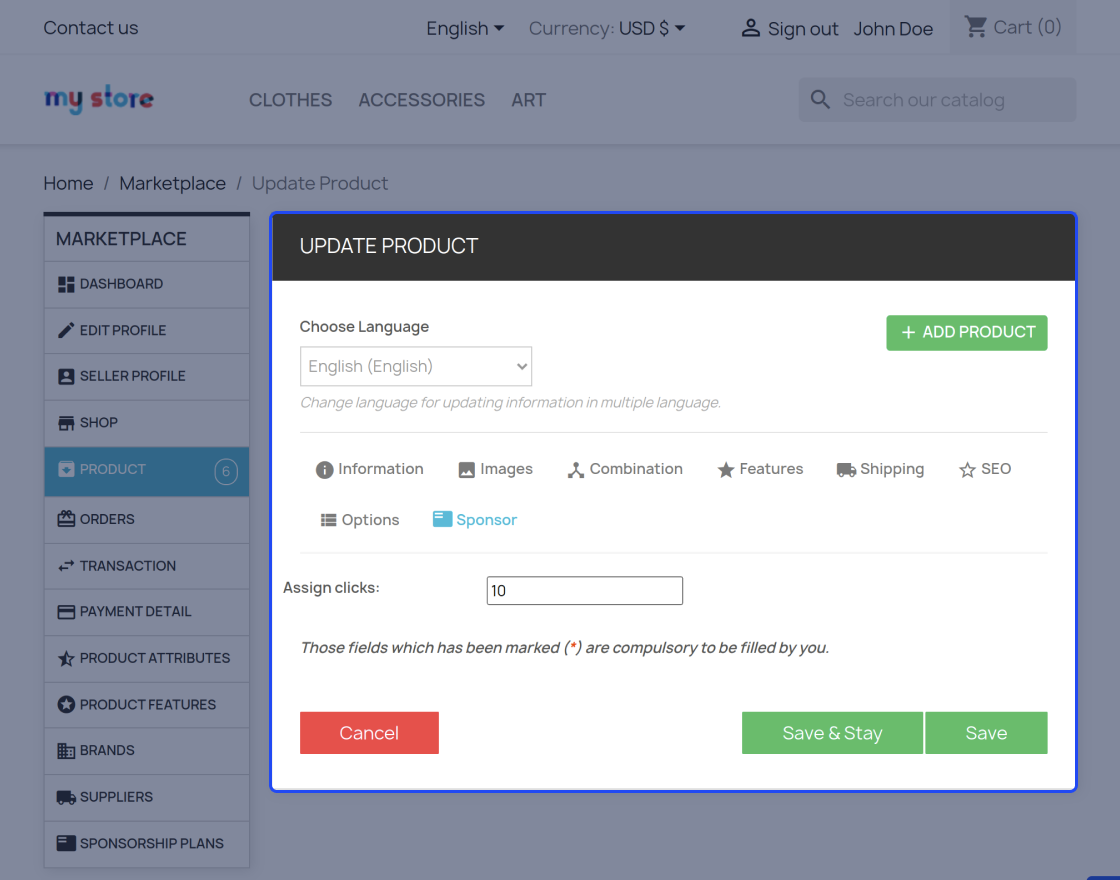The height and width of the screenshot is (880, 1120).
Task: Click the Payment Detail card icon
Action: pos(66,612)
